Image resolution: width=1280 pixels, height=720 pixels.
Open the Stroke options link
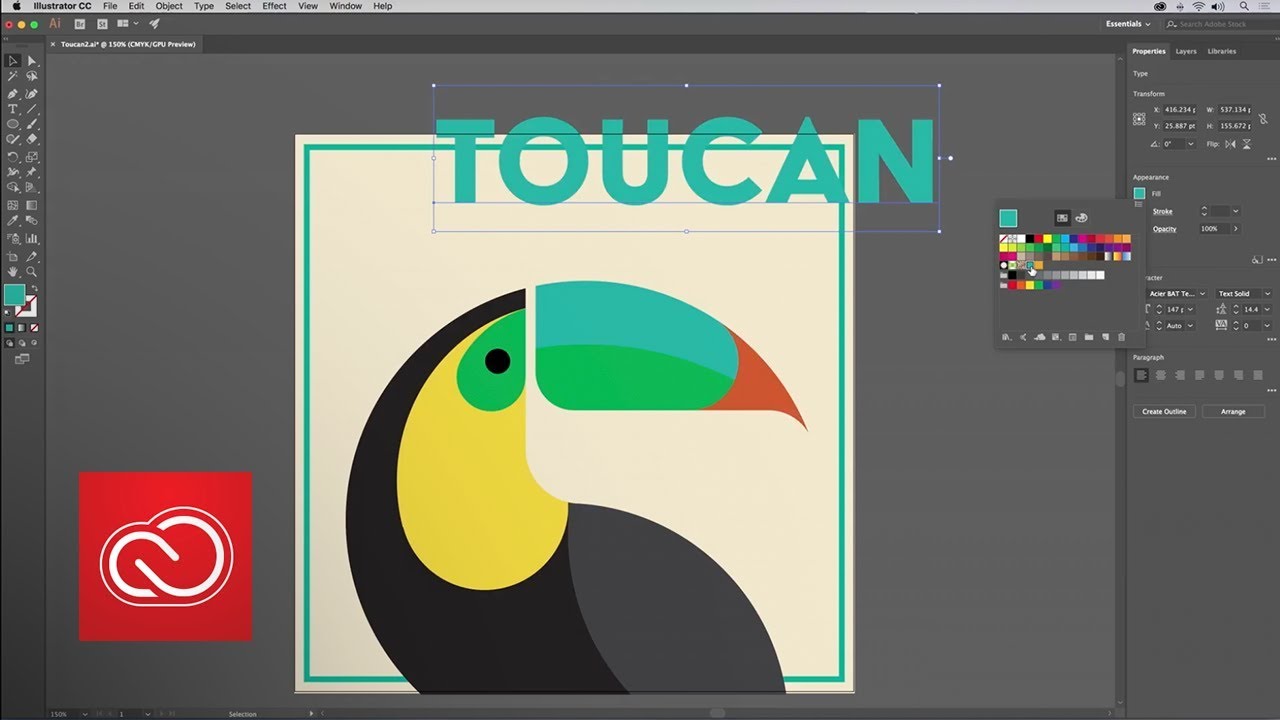[1163, 211]
